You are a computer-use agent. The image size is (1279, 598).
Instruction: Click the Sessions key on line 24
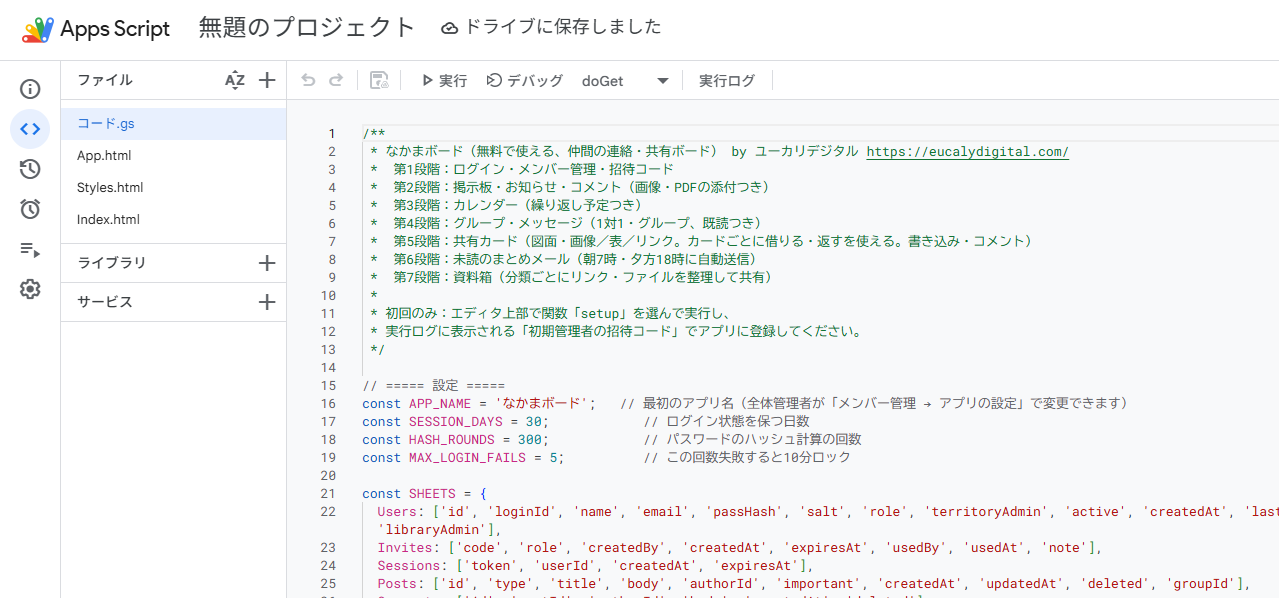pyautogui.click(x=409, y=566)
